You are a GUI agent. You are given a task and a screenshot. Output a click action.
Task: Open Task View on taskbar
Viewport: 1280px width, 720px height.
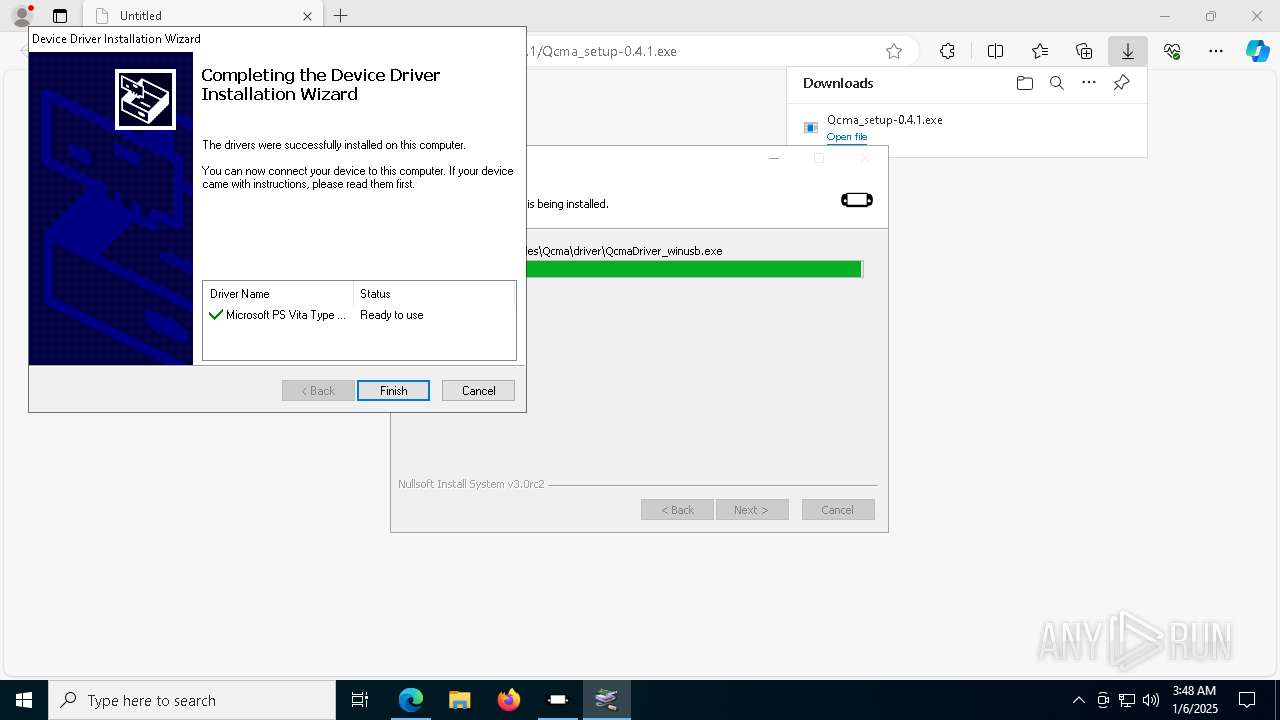click(360, 700)
